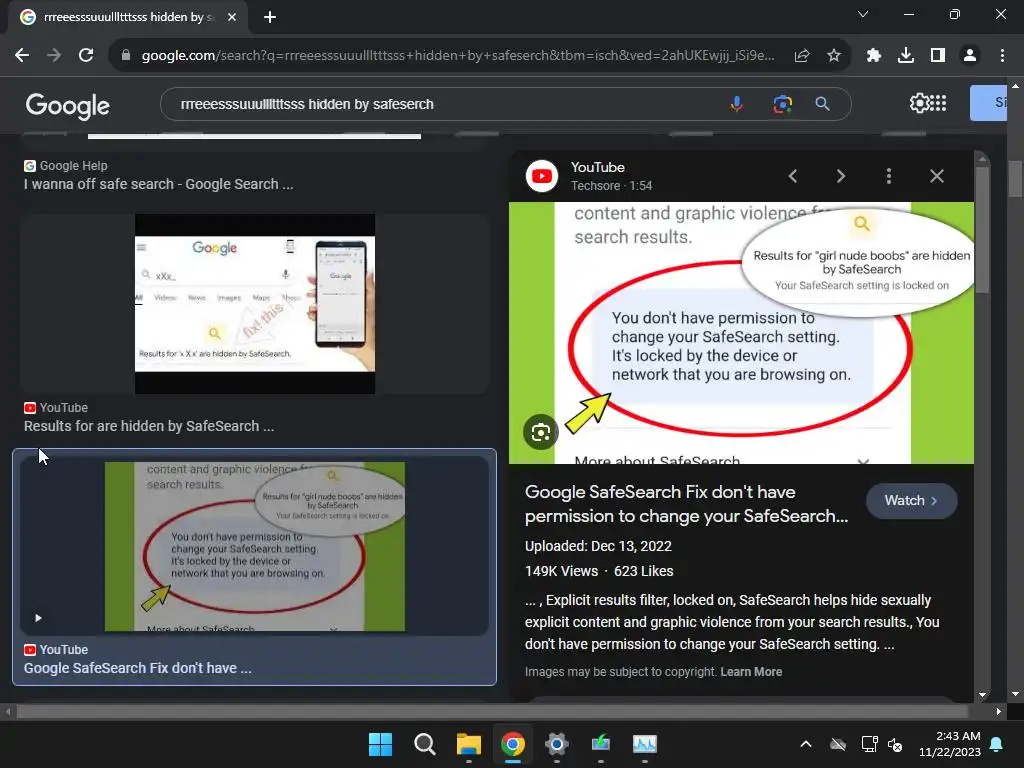Screen dimensions: 1024x768
Task: Click the blue Sign in button
Action: point(989,103)
